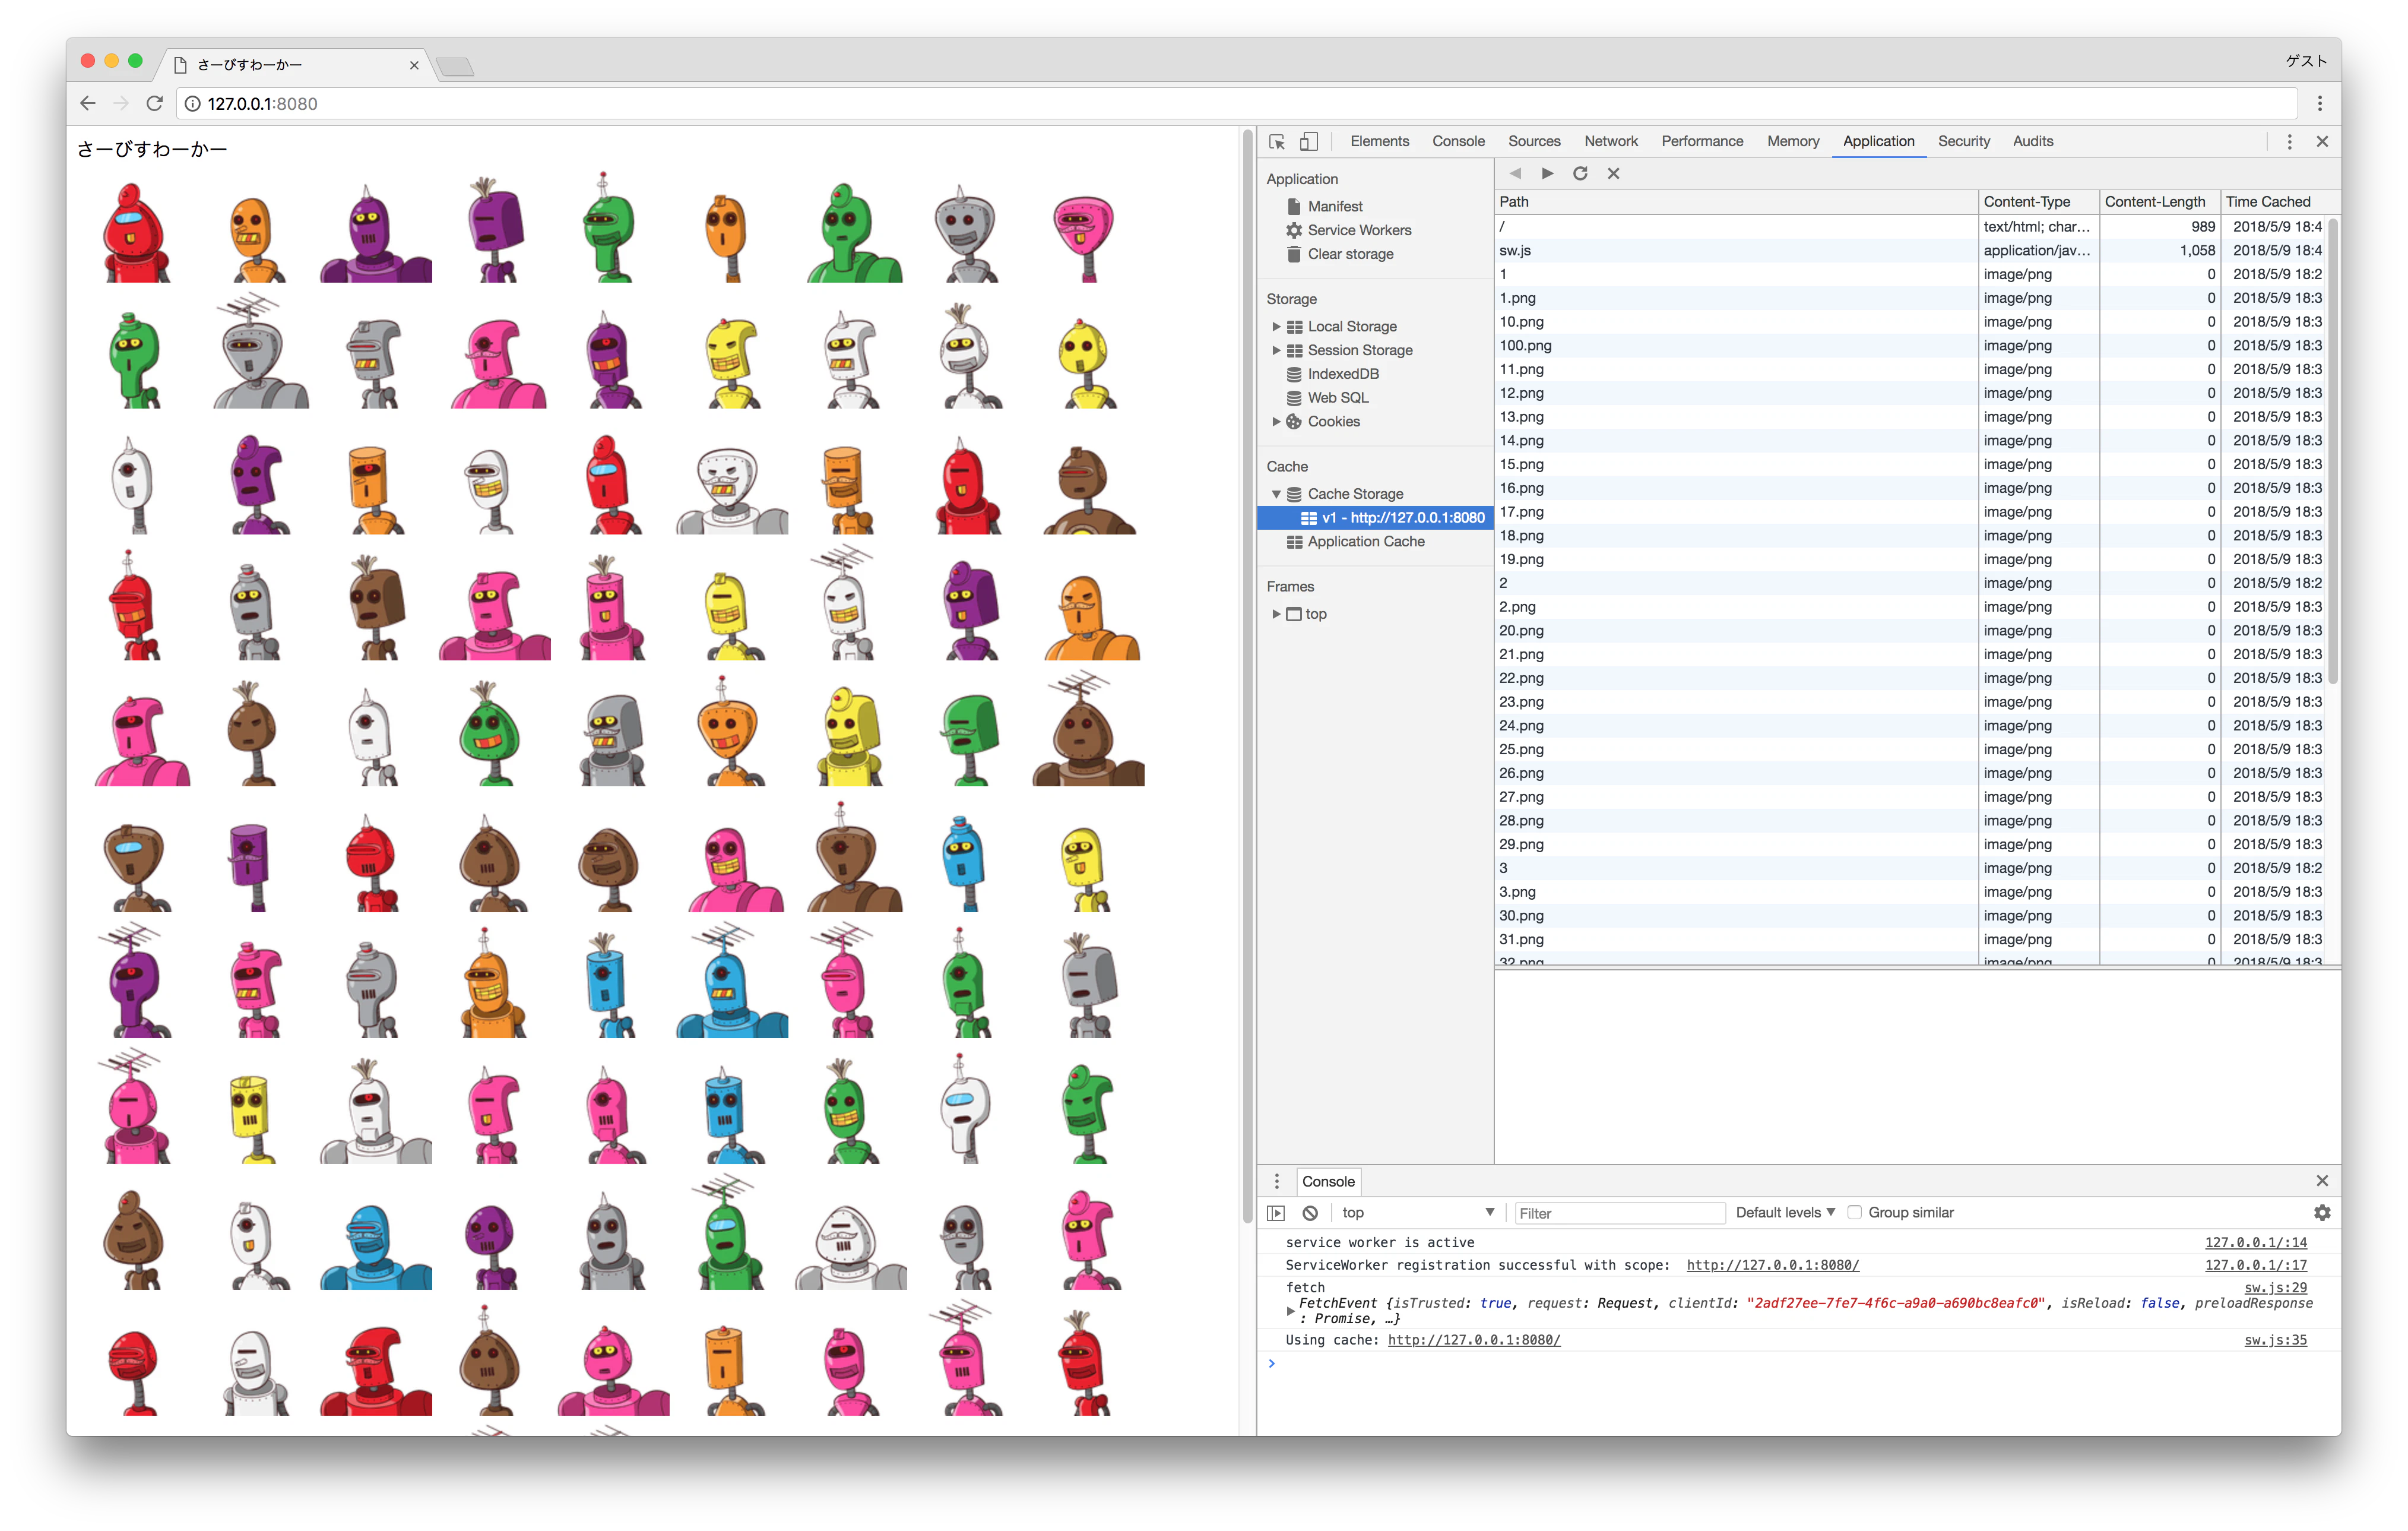This screenshot has width=2408, height=1531.
Task: Open the console drawer three-dot menu
Action: pyautogui.click(x=1276, y=1181)
